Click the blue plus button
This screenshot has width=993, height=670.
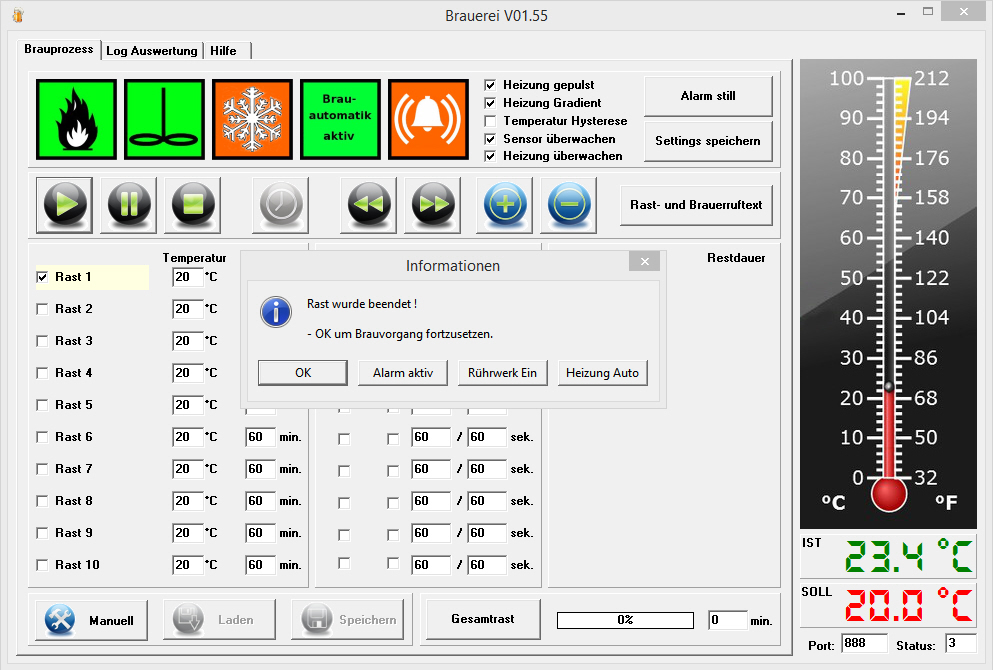coord(504,205)
